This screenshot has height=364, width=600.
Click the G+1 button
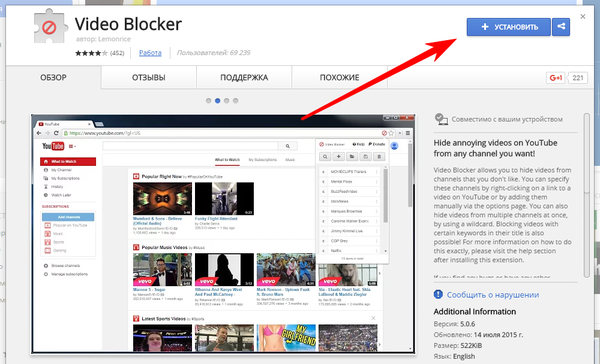coord(556,78)
